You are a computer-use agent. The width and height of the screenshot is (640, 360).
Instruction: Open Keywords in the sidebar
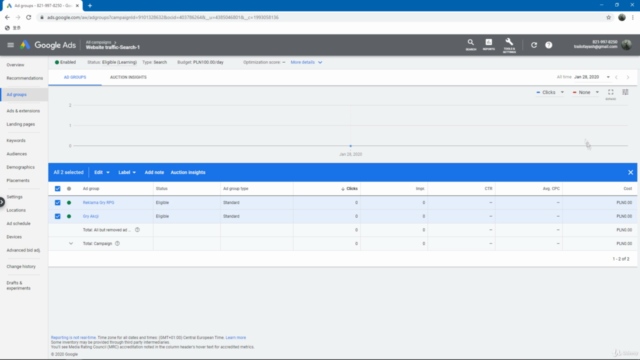click(16, 140)
